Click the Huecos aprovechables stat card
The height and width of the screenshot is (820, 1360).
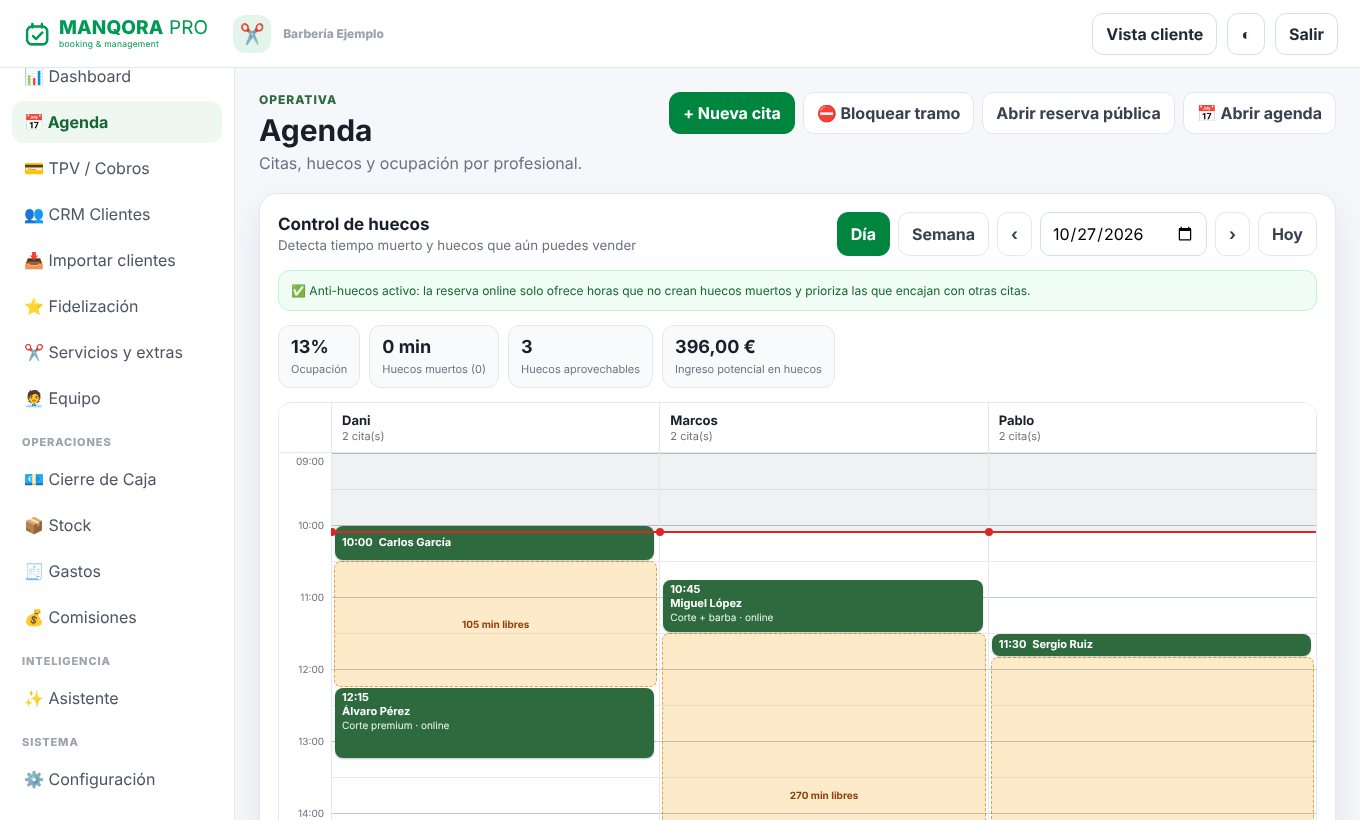[x=580, y=356]
